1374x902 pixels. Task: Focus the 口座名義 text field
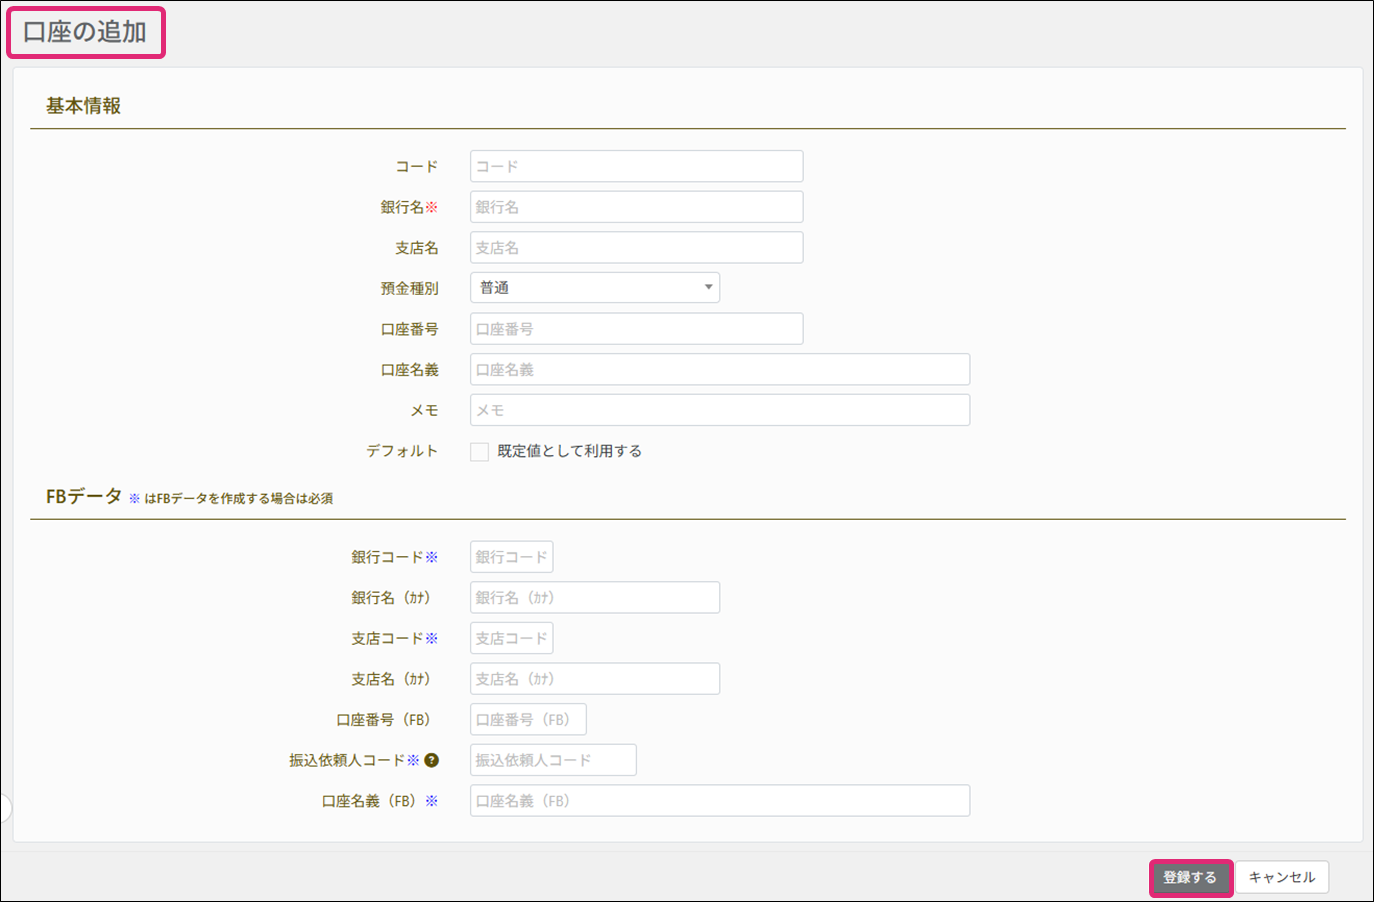[x=719, y=370]
